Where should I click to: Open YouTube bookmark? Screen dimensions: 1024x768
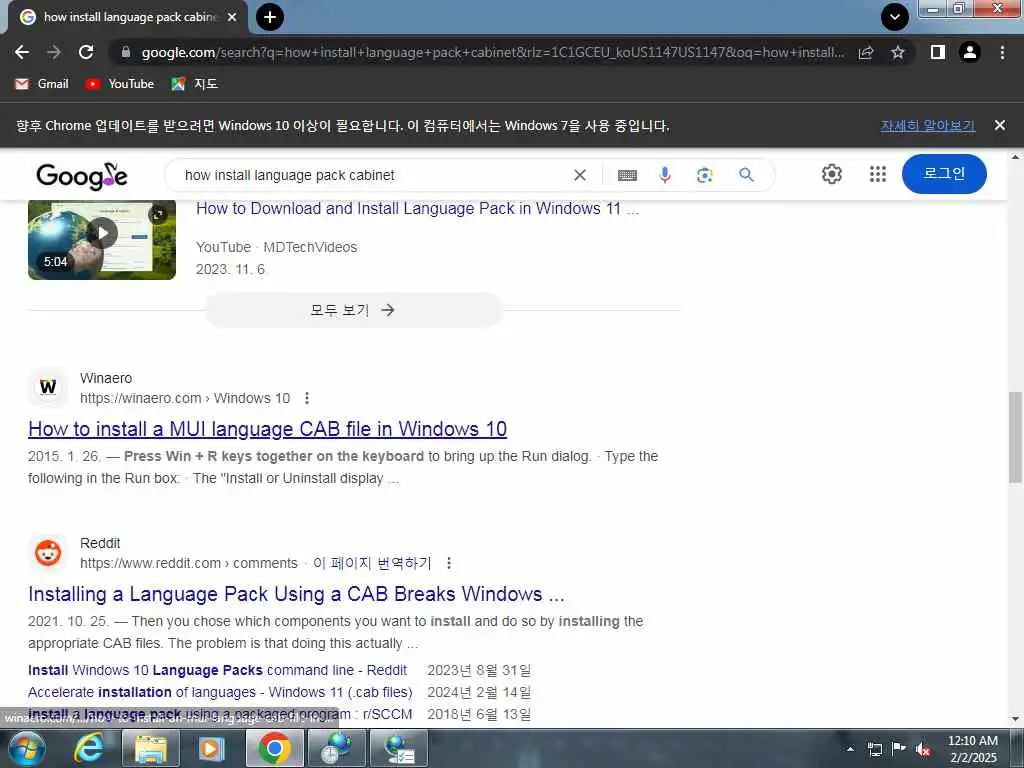point(120,84)
